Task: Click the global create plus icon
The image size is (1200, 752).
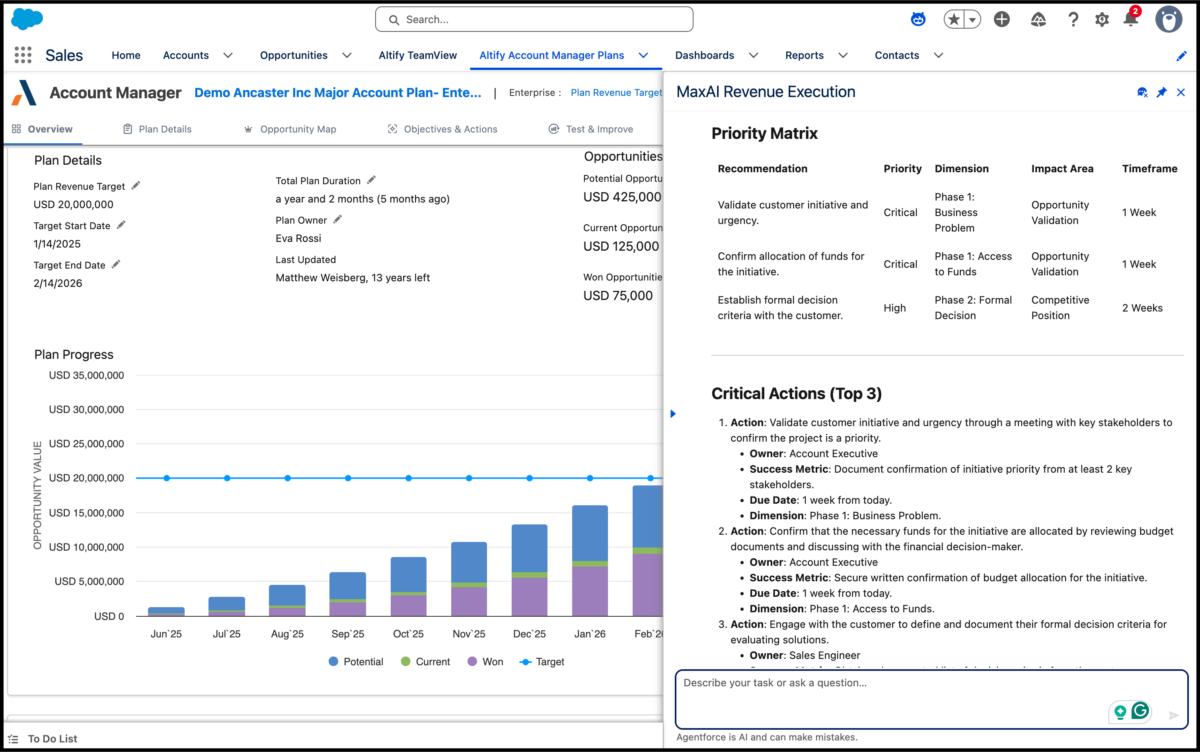Action: pos(1002,19)
